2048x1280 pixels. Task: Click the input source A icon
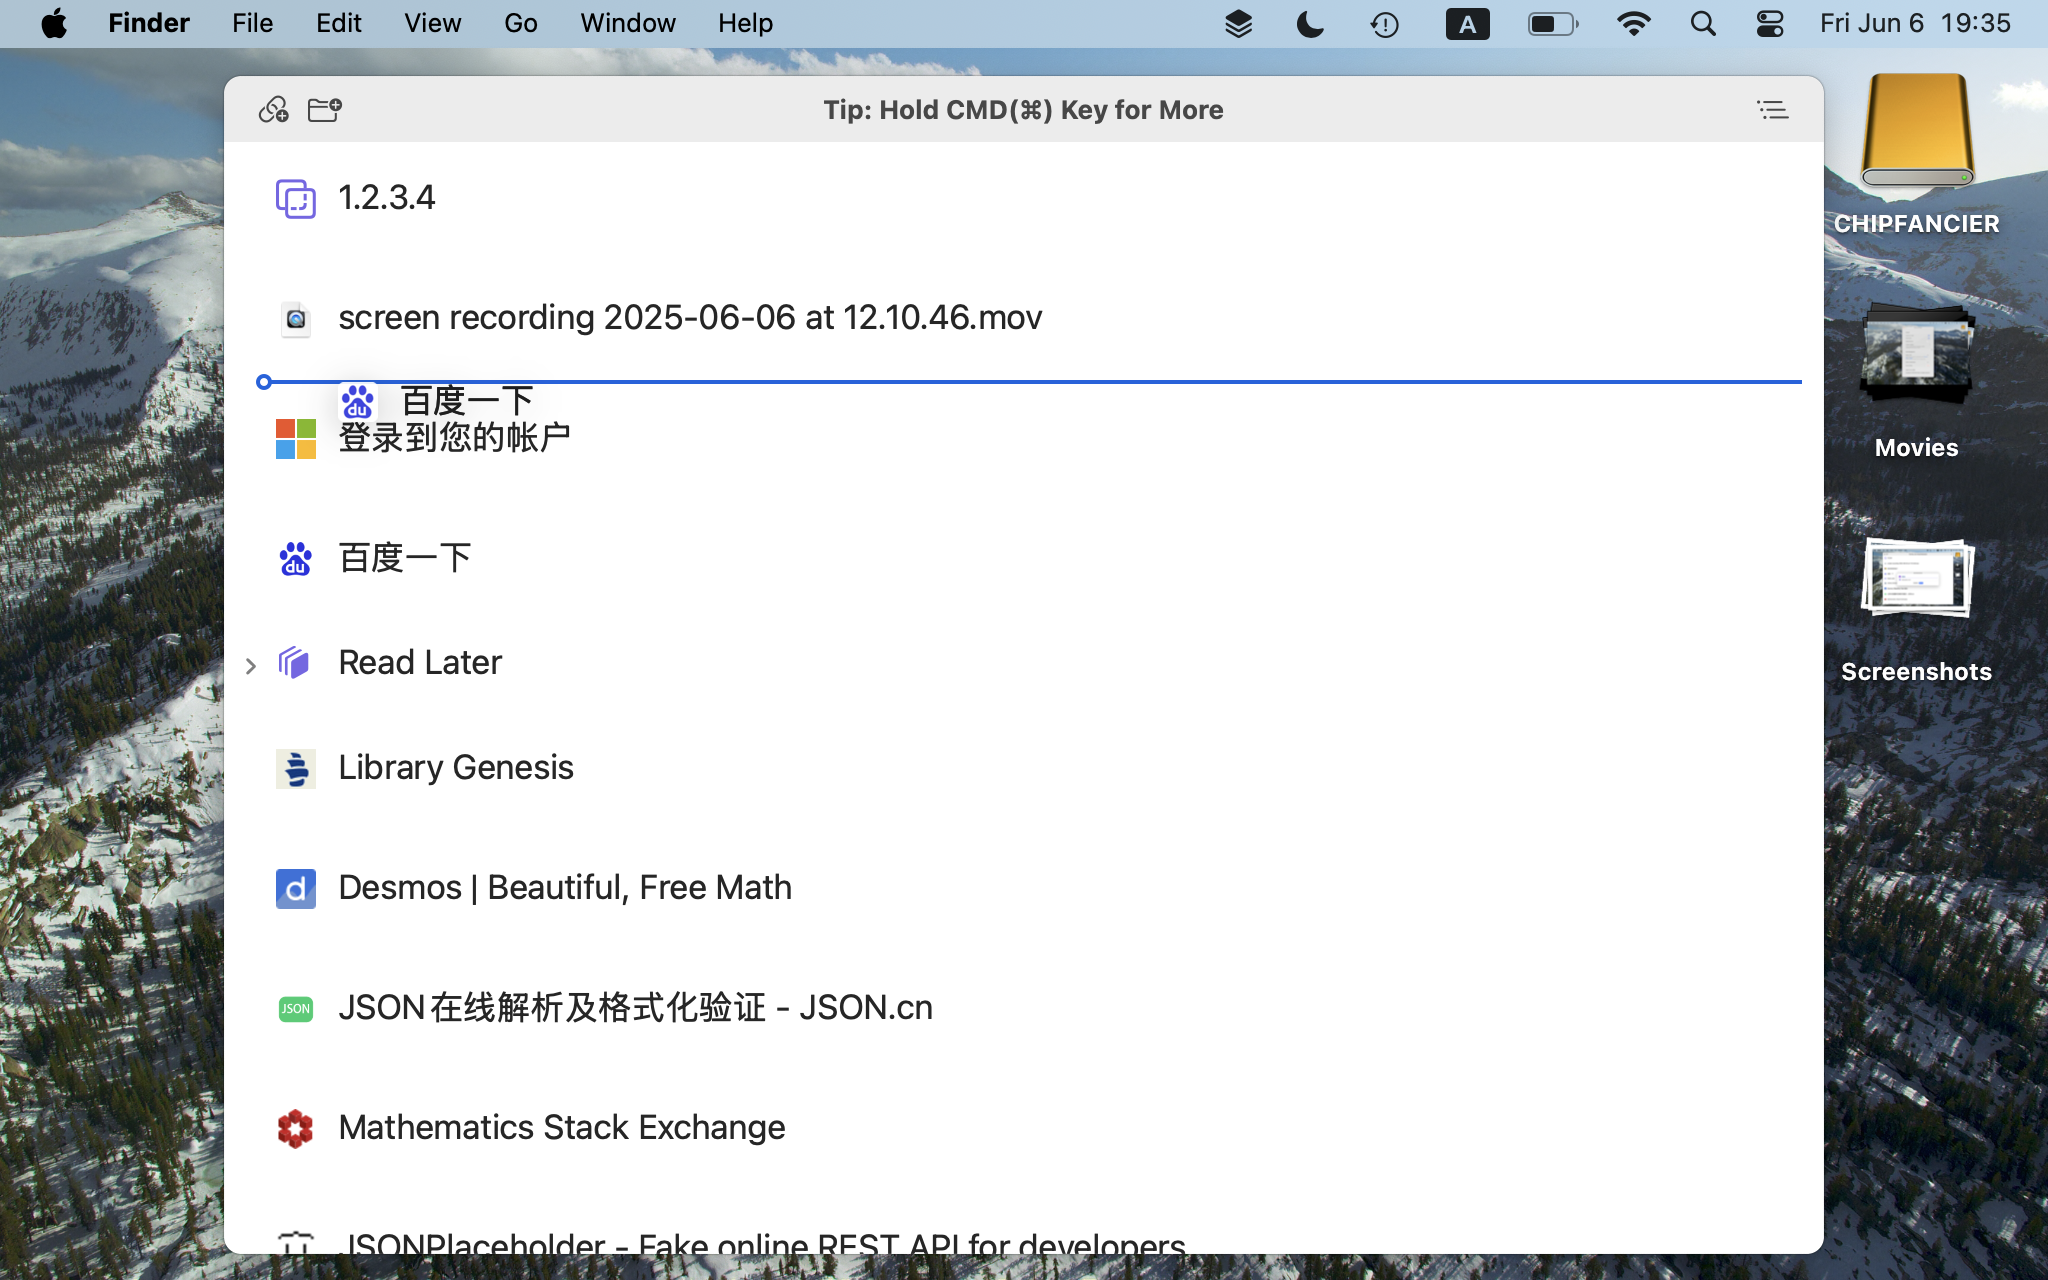coord(1467,24)
